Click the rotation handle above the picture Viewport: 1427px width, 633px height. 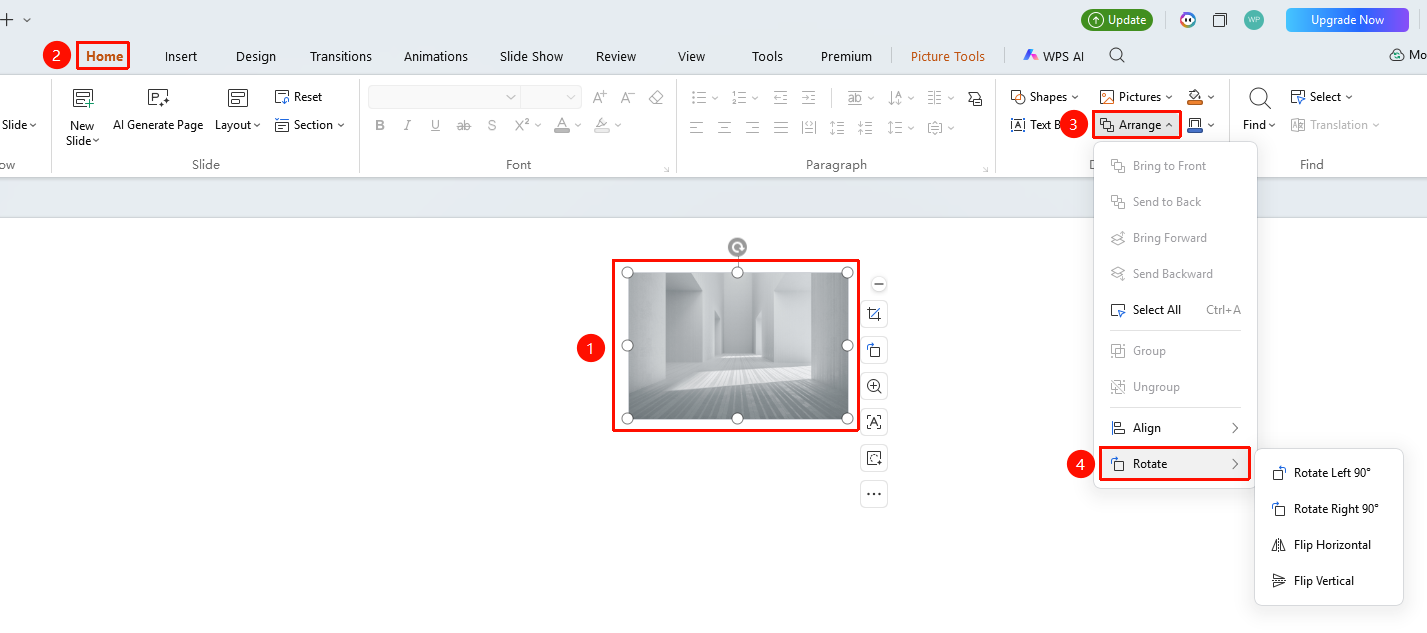(737, 247)
